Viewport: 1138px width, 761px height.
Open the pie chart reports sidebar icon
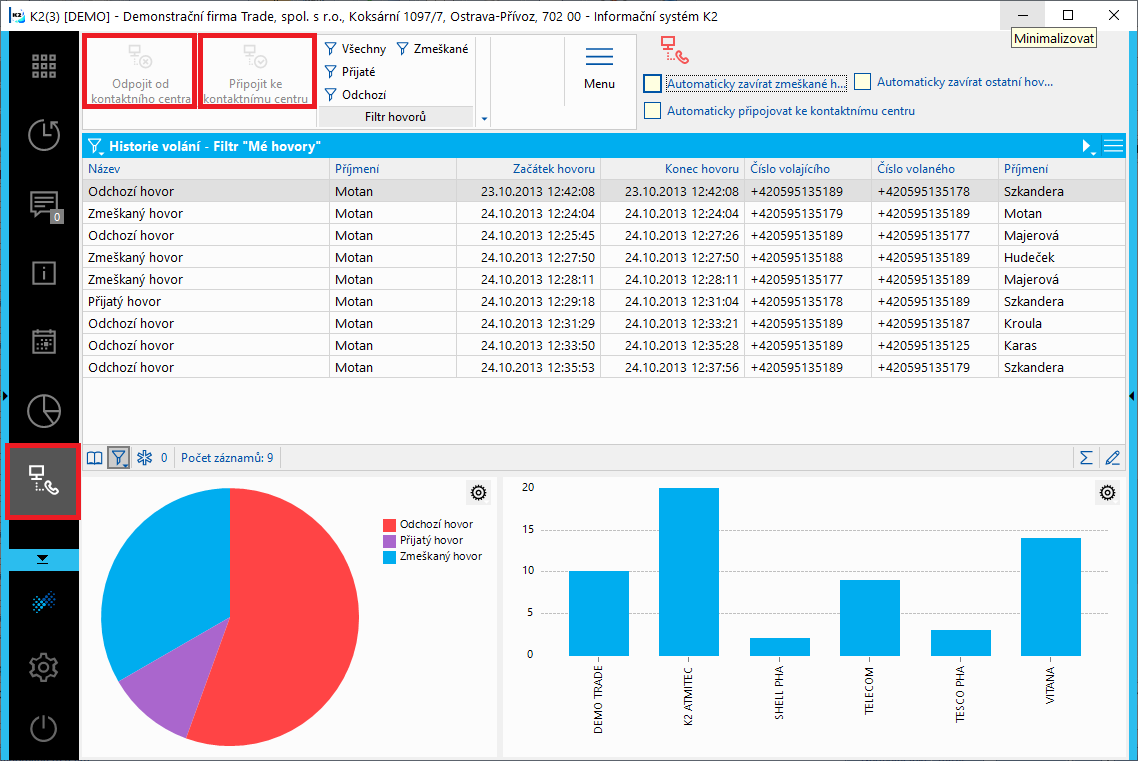[43, 411]
